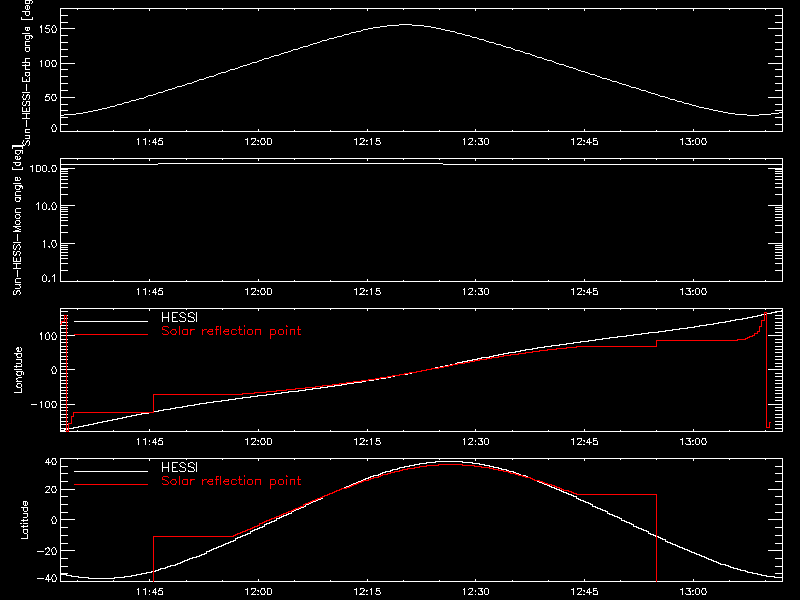Click the 0.1 tick on Moon angle axis

(x=49, y=278)
